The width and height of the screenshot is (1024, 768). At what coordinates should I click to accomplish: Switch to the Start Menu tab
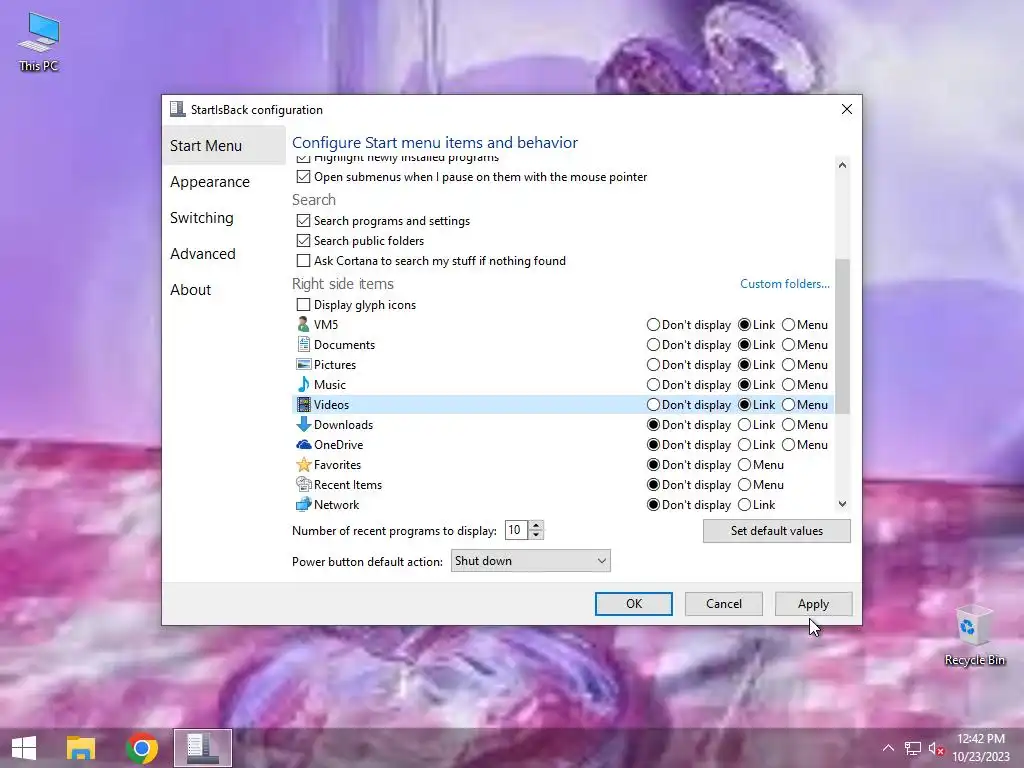tap(223, 146)
